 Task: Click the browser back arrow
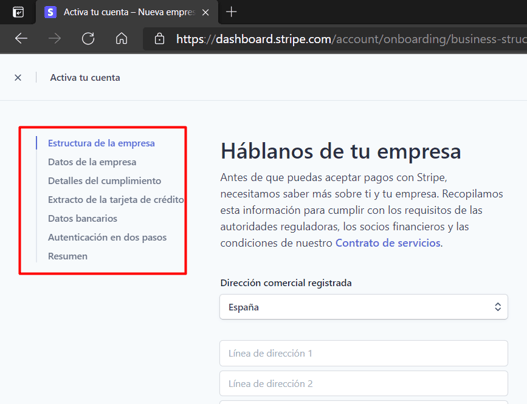[x=21, y=39]
